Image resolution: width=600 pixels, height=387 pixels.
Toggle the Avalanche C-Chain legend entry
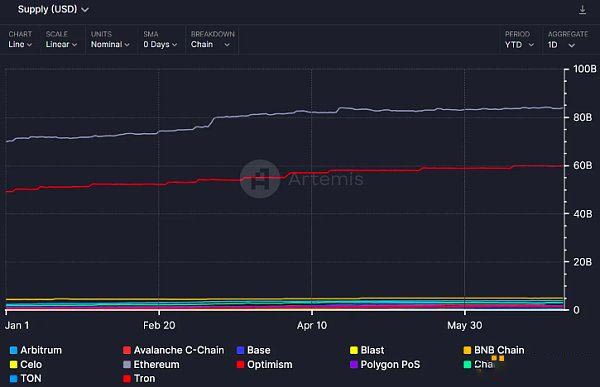click(x=174, y=350)
